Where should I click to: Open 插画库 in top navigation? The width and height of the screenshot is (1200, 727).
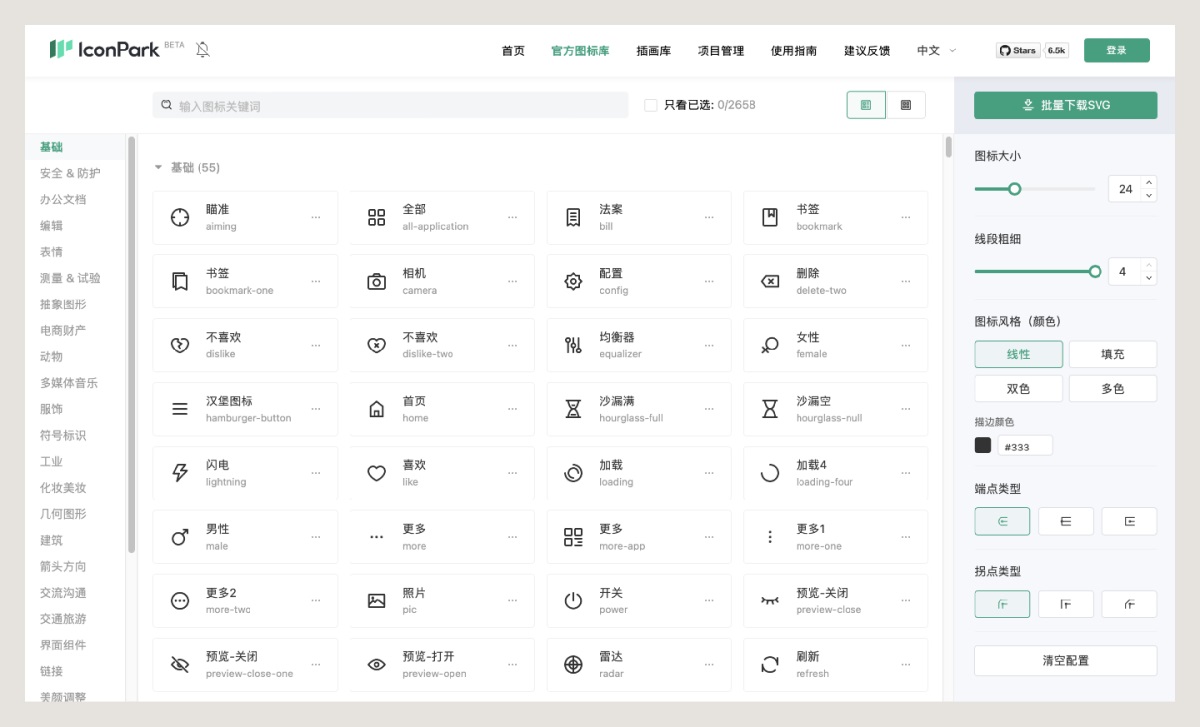[x=653, y=50]
